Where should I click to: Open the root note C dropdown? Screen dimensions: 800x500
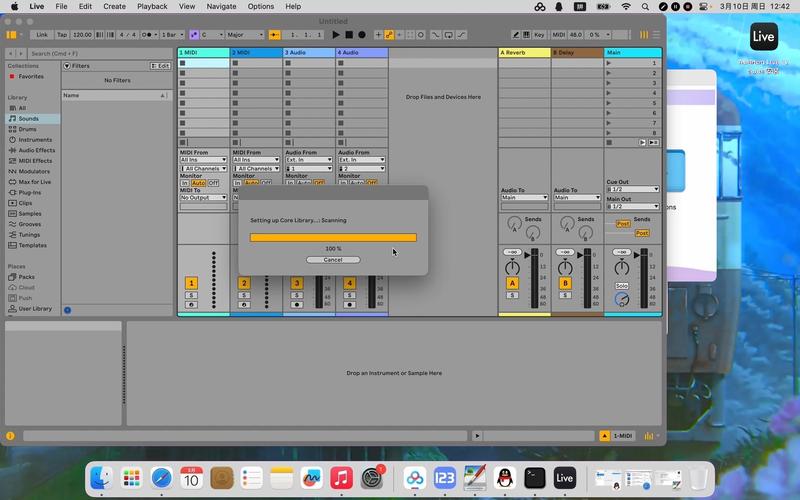(x=212, y=35)
